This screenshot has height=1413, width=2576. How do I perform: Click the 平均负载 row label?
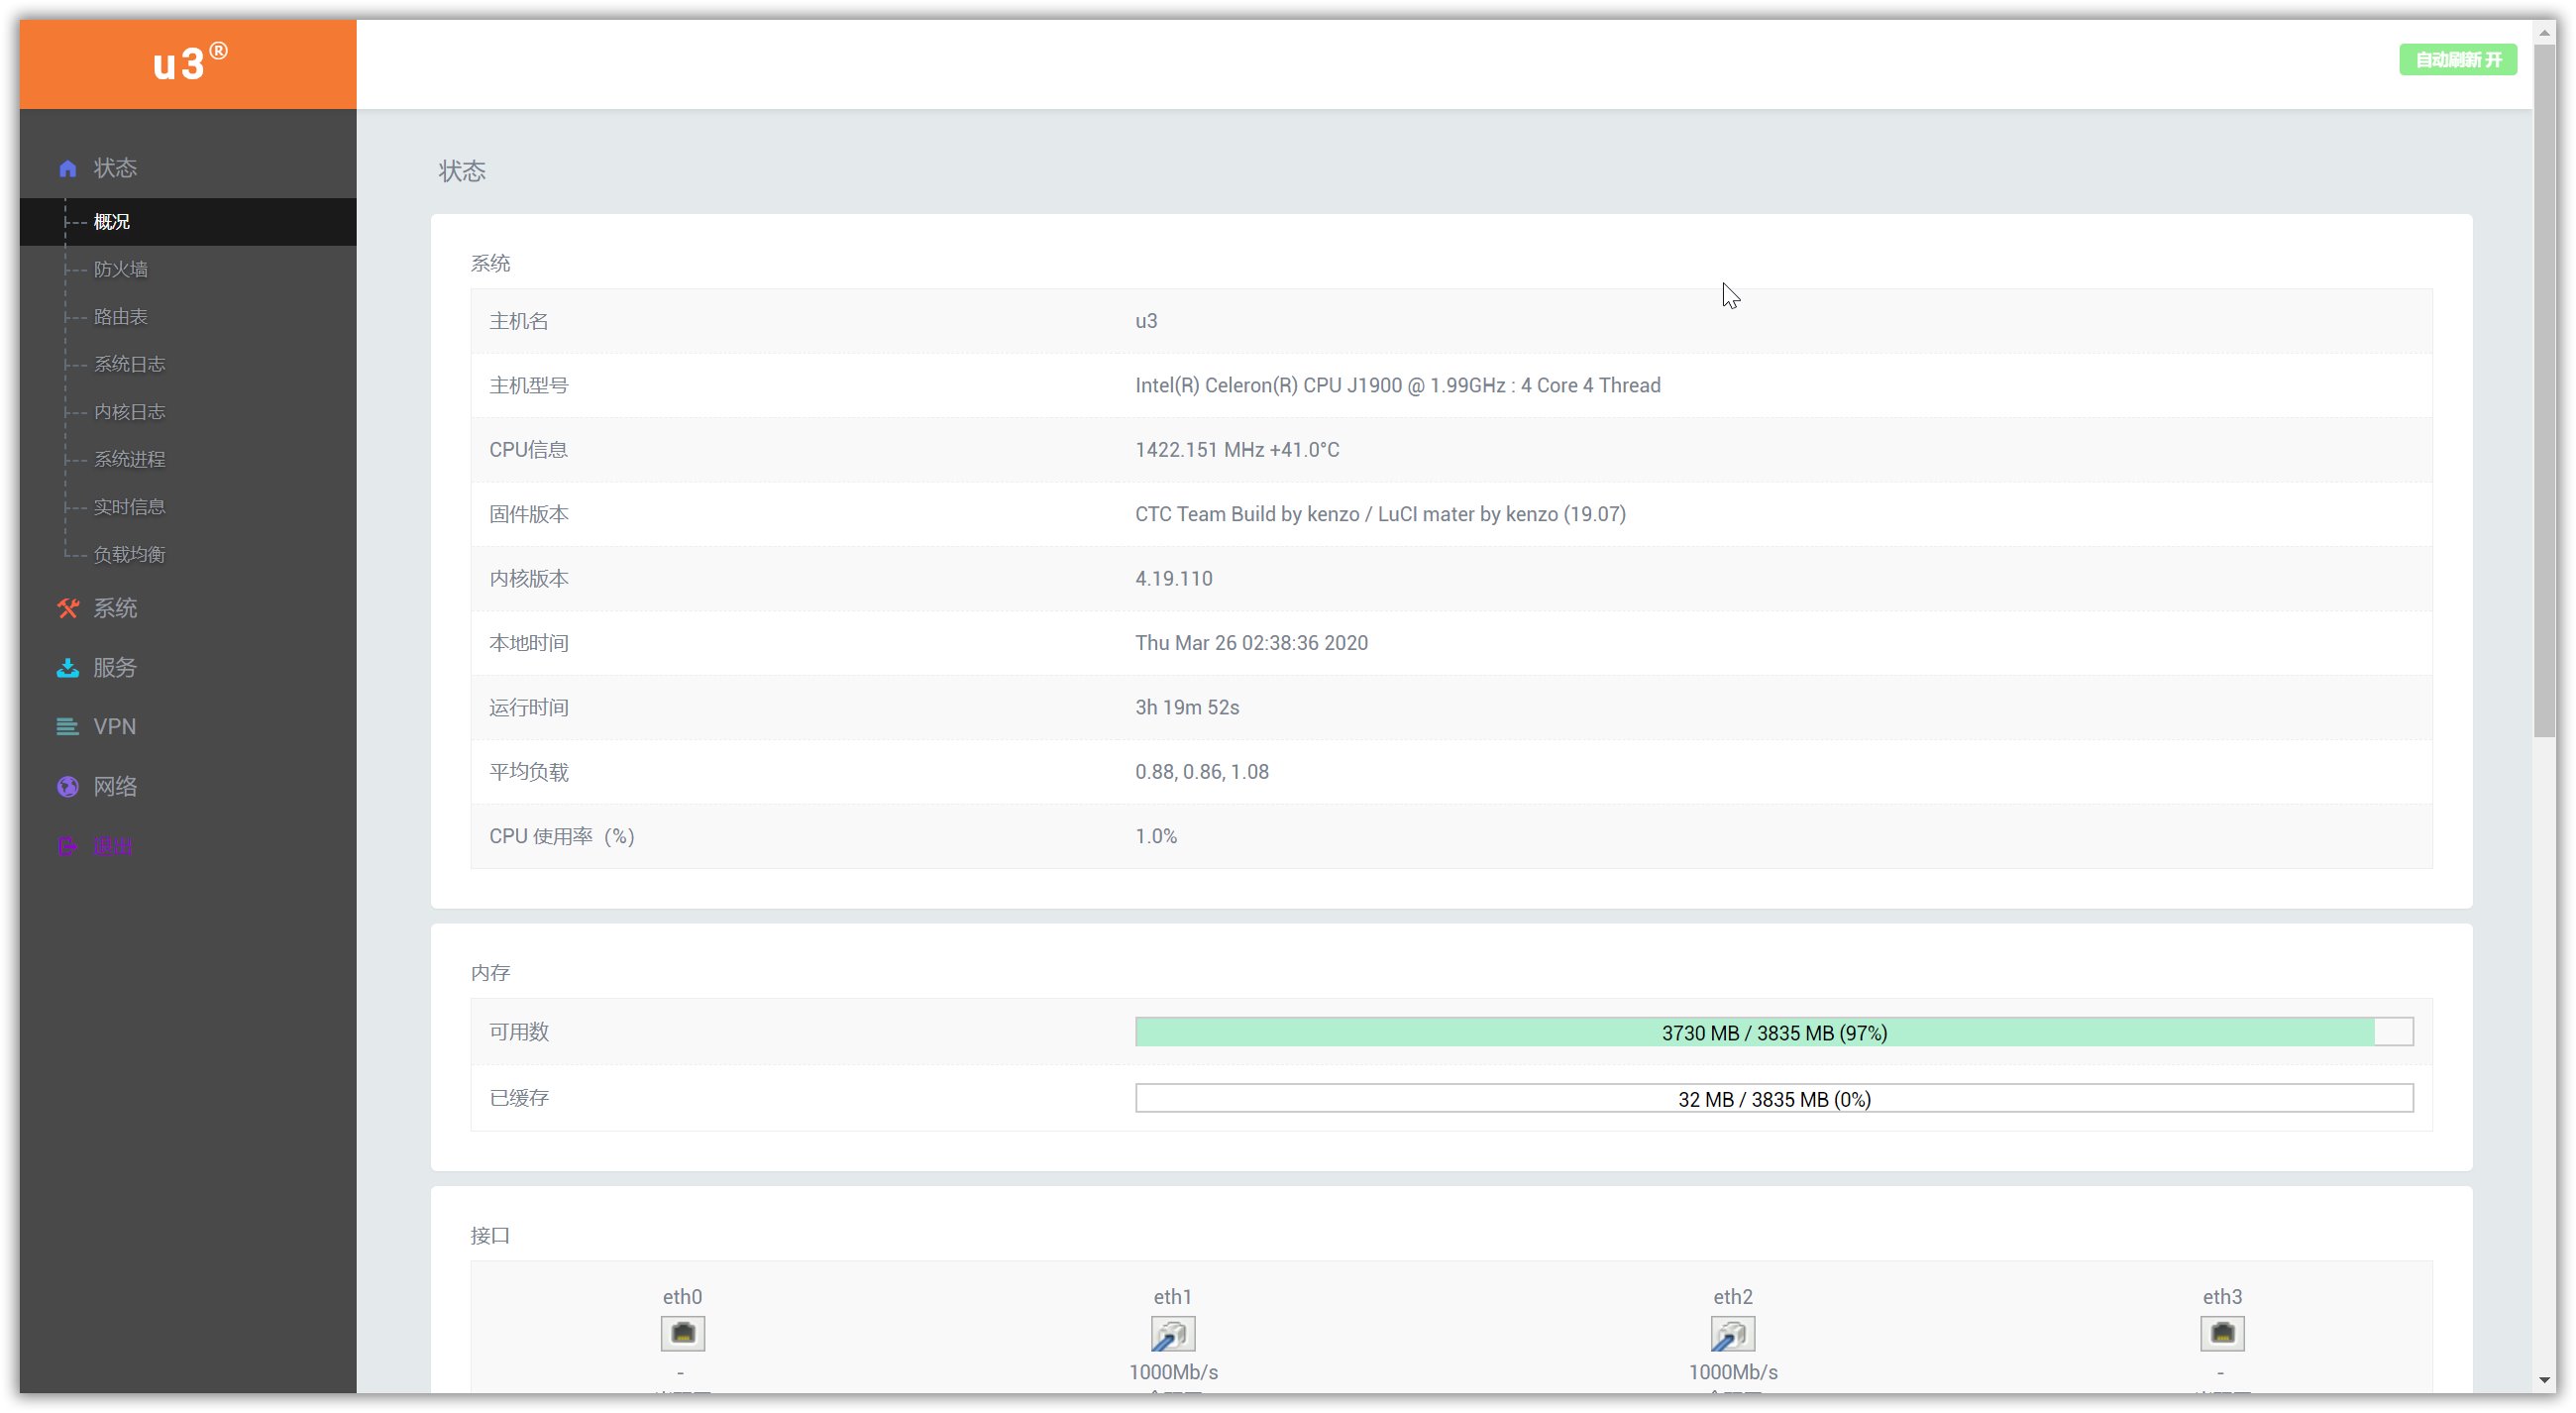pos(528,772)
